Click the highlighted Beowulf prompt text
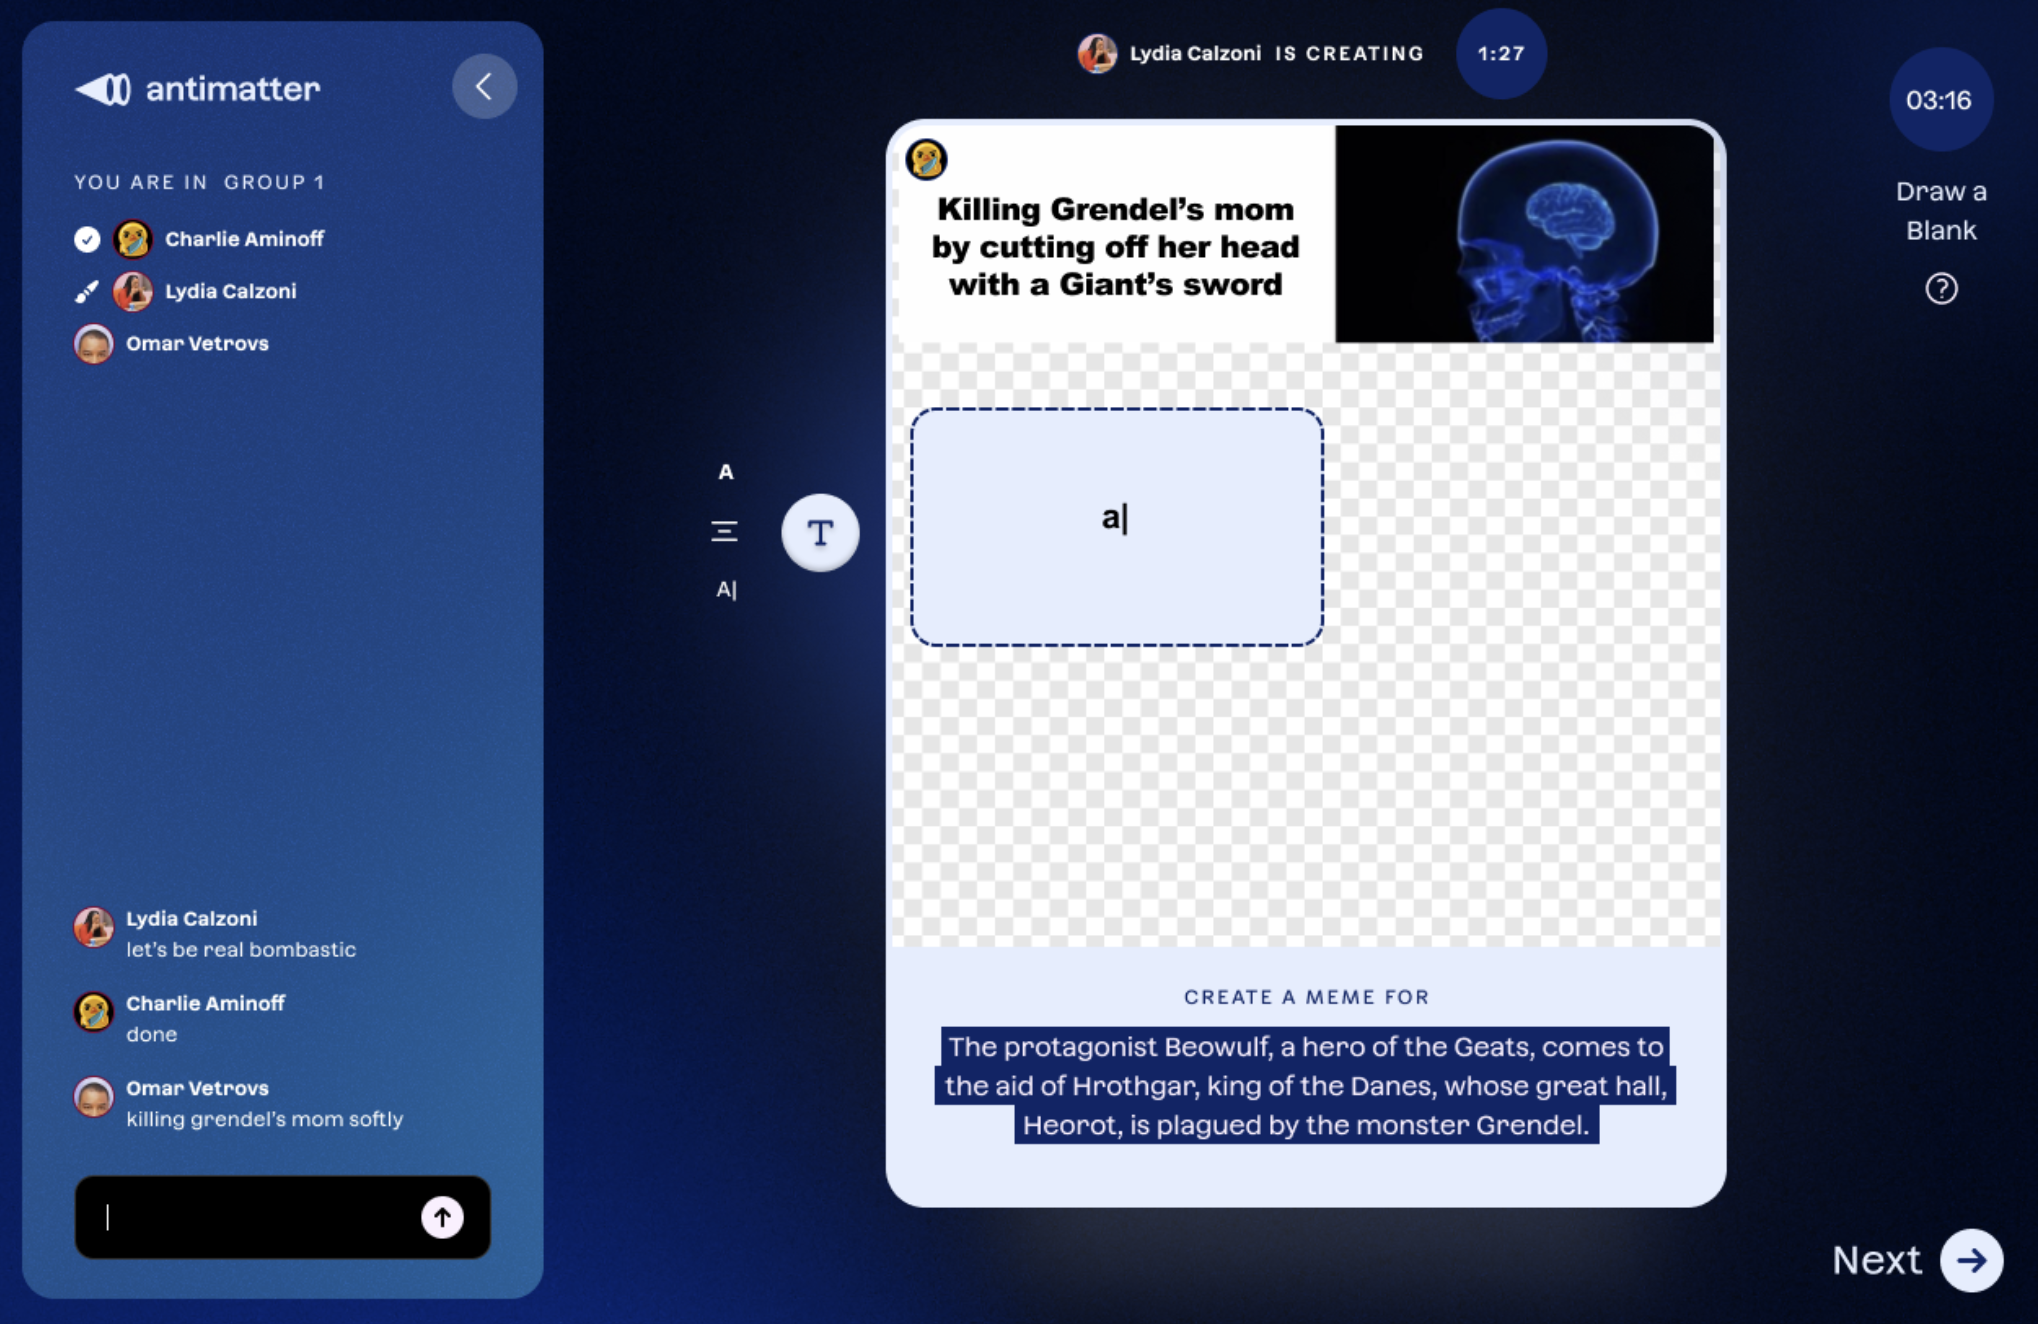Image resolution: width=2038 pixels, height=1324 pixels. click(x=1305, y=1086)
